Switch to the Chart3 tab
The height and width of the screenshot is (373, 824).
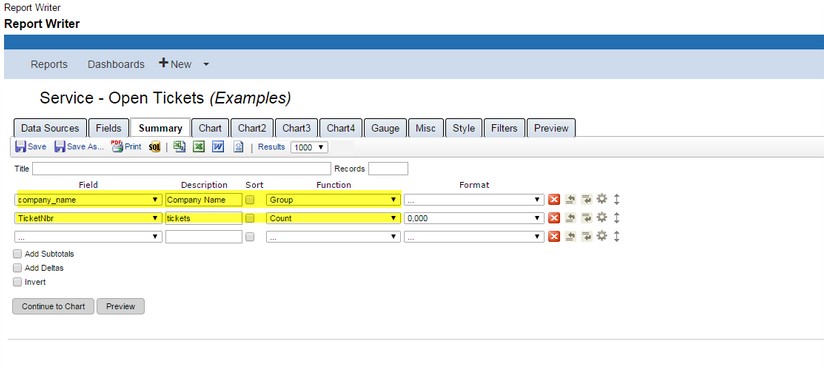click(296, 128)
